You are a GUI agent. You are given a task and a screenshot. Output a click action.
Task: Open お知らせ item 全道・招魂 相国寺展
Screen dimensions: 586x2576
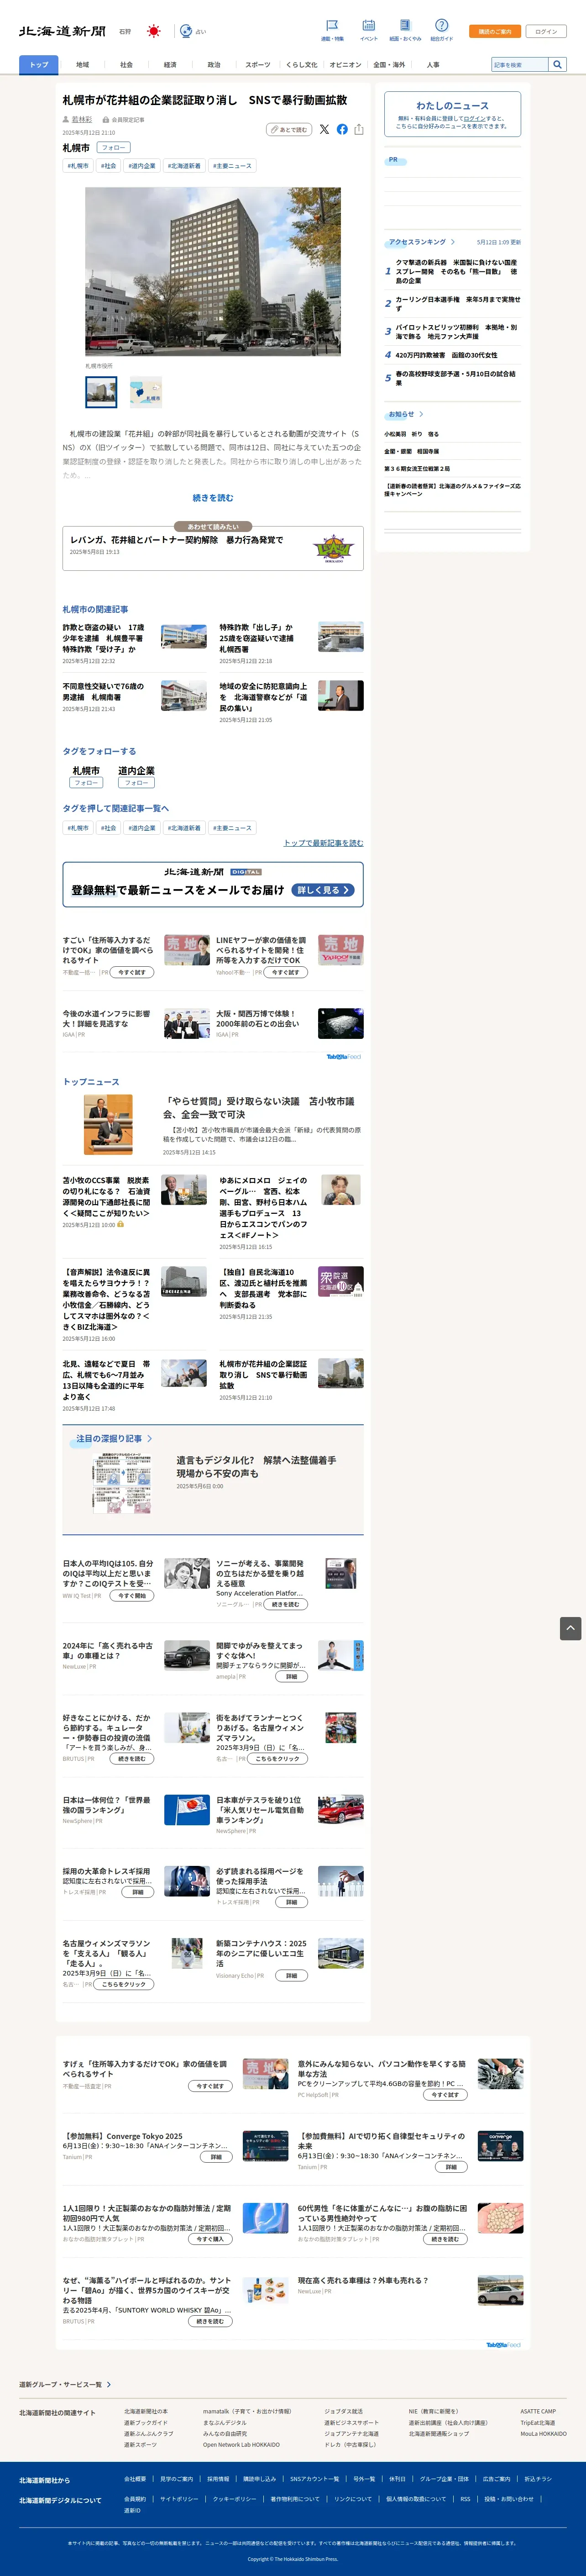[x=412, y=451]
